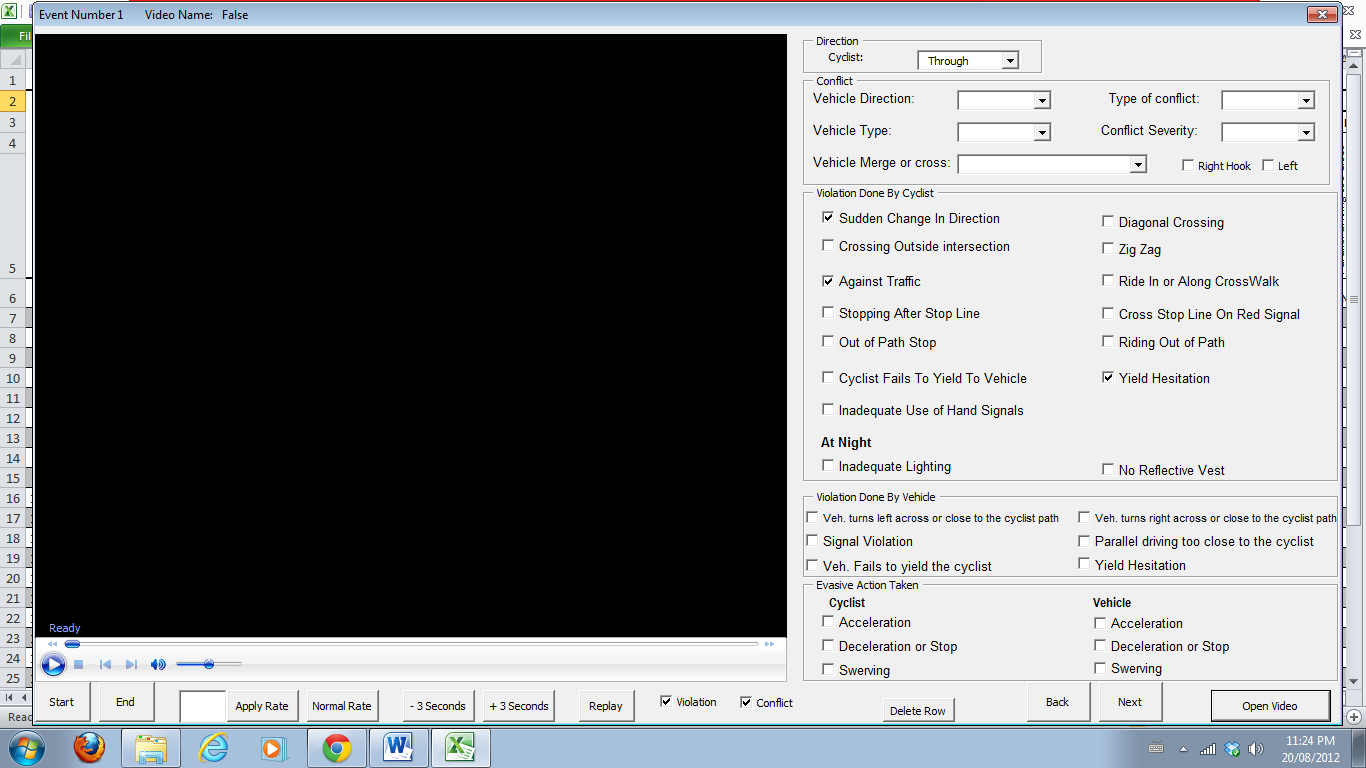1366x768 pixels.
Task: Check vehicle Deceleration or Stop
Action: coord(1100,645)
